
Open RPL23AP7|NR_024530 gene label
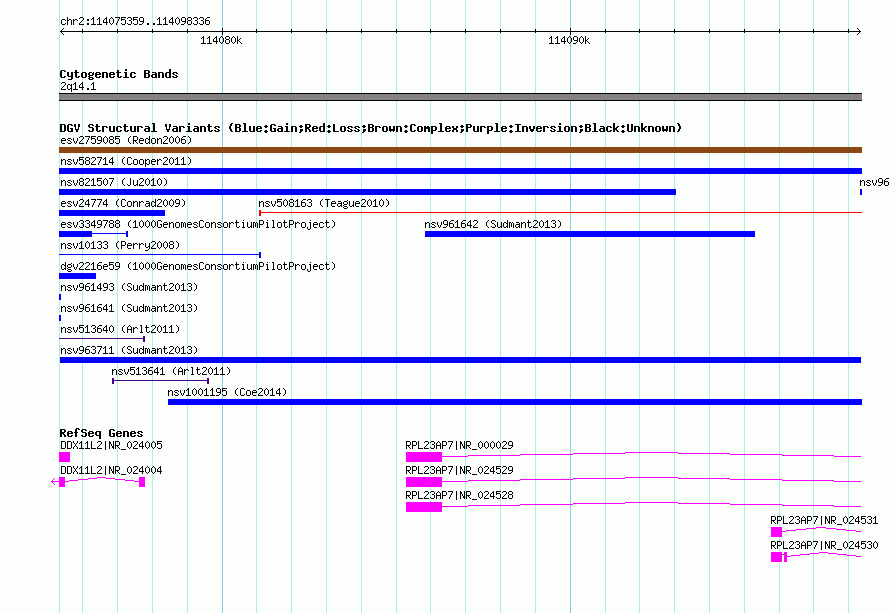click(x=824, y=545)
